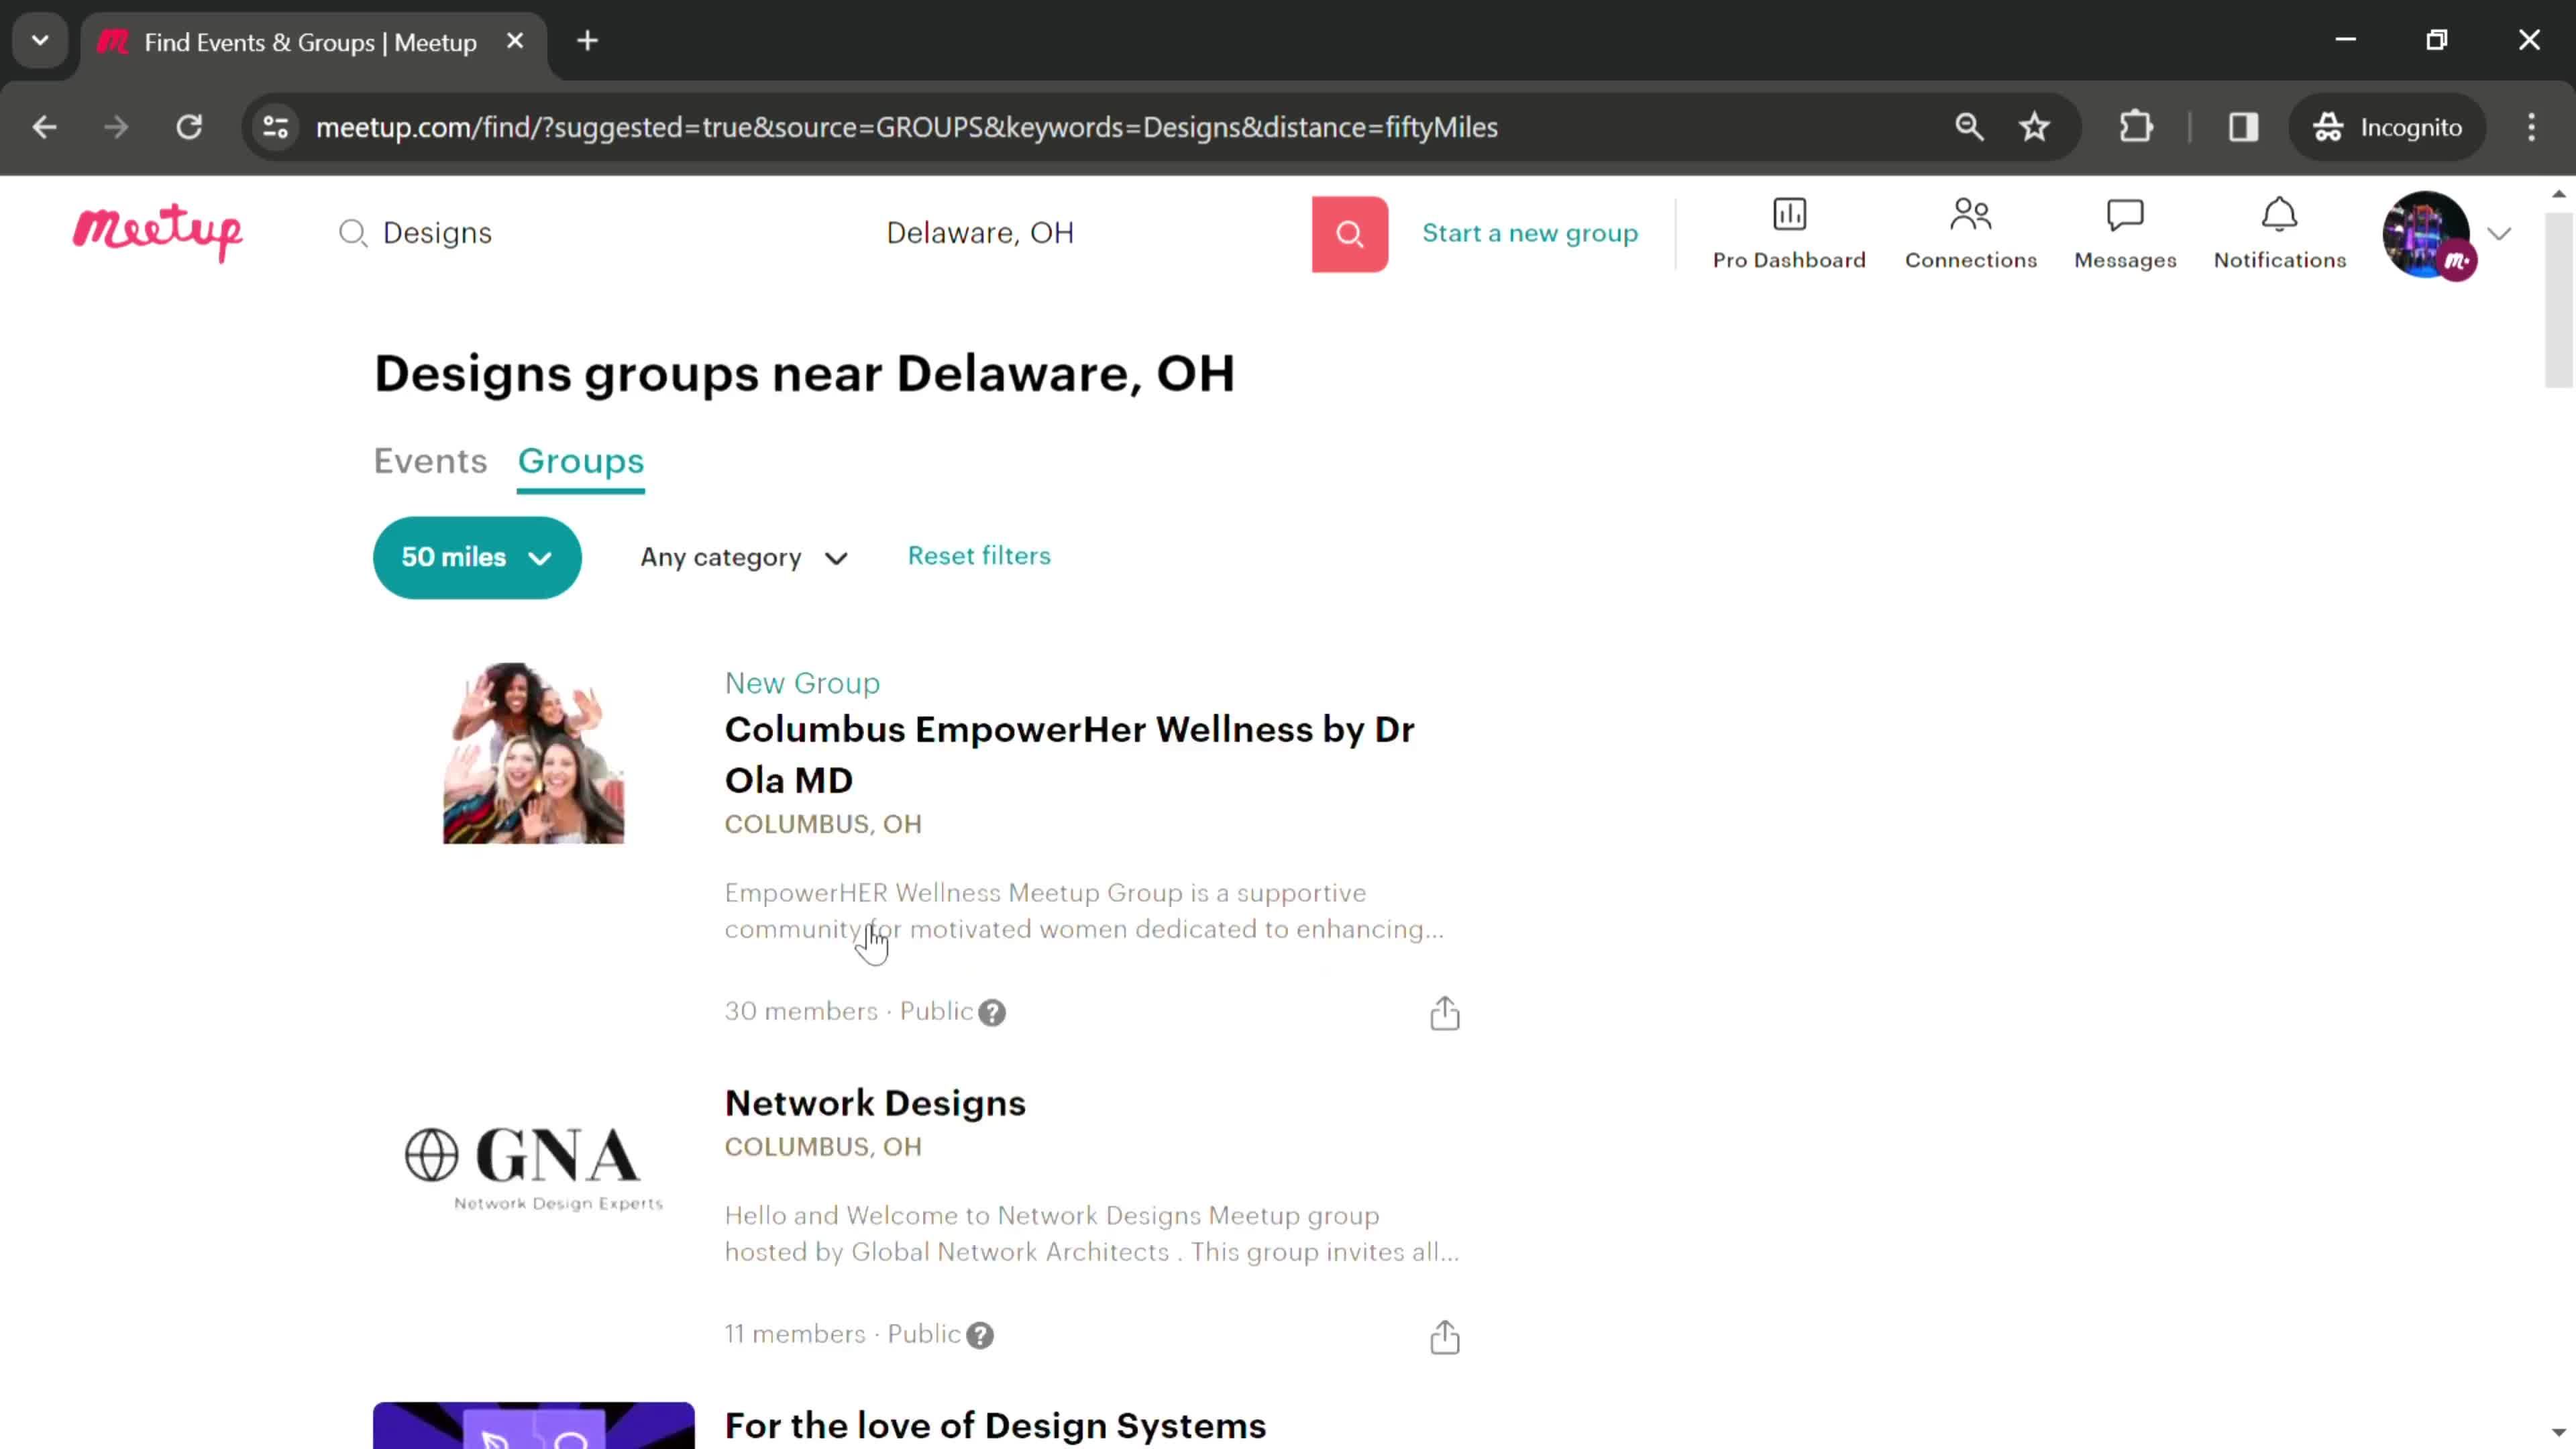Open Pro Dashboard

[x=1789, y=234]
